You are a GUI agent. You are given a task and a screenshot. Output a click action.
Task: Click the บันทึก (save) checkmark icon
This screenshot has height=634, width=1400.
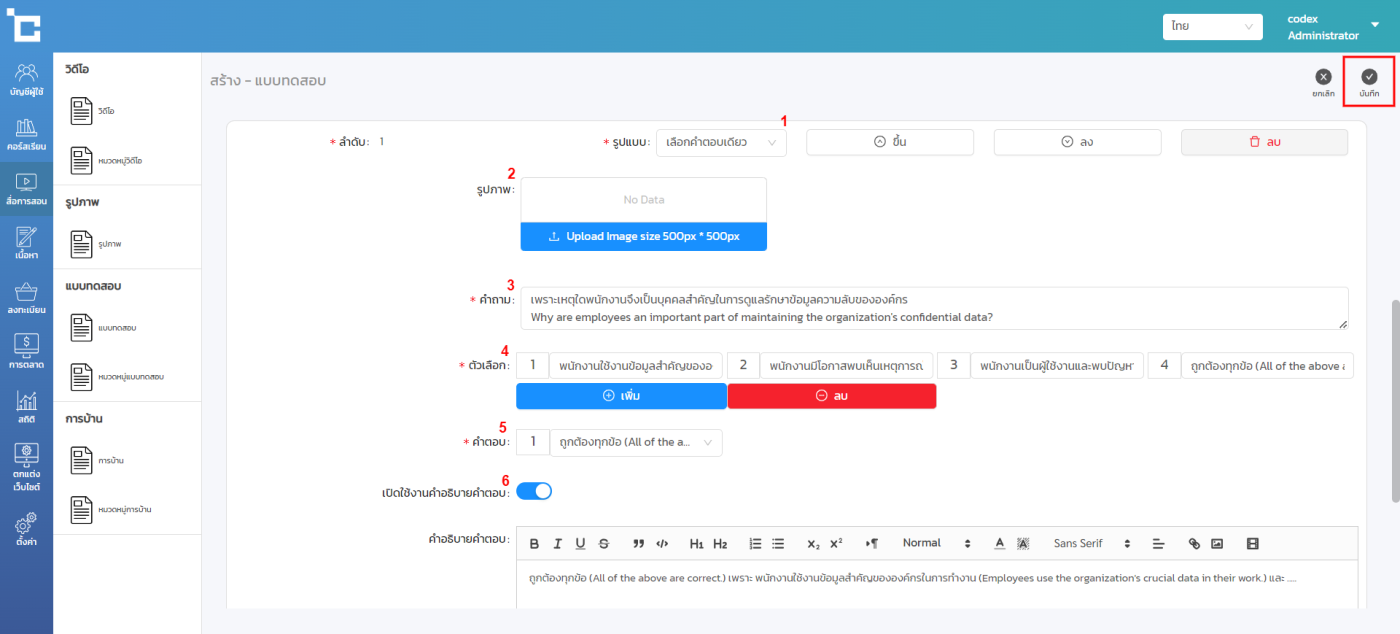1369,77
